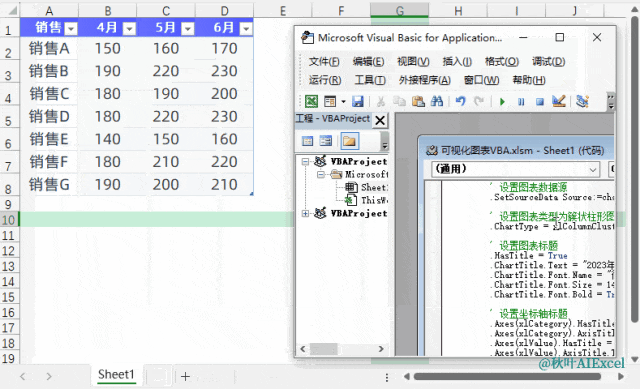The height and width of the screenshot is (389, 640).
Task: Click View Object icon in project pane
Action: 326,141
